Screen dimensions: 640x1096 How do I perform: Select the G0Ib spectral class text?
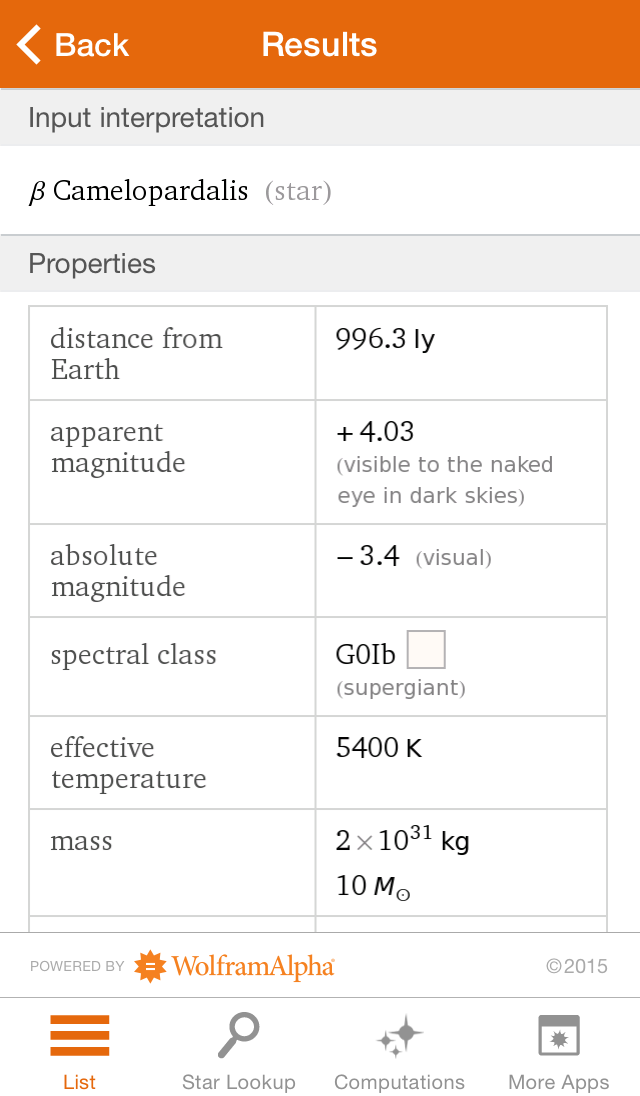366,655
